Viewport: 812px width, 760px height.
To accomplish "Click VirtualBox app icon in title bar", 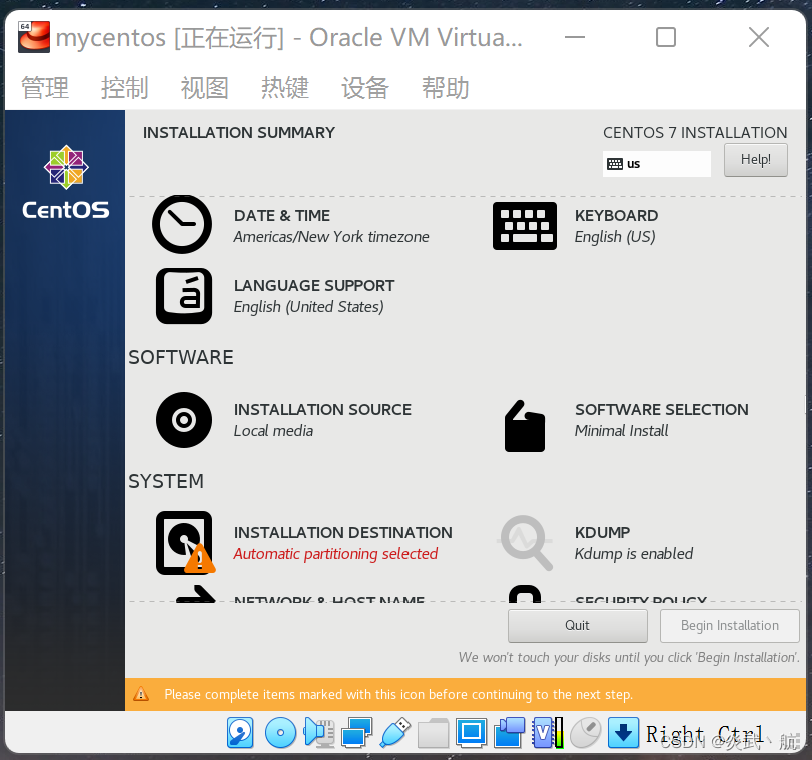I will 34,37.
